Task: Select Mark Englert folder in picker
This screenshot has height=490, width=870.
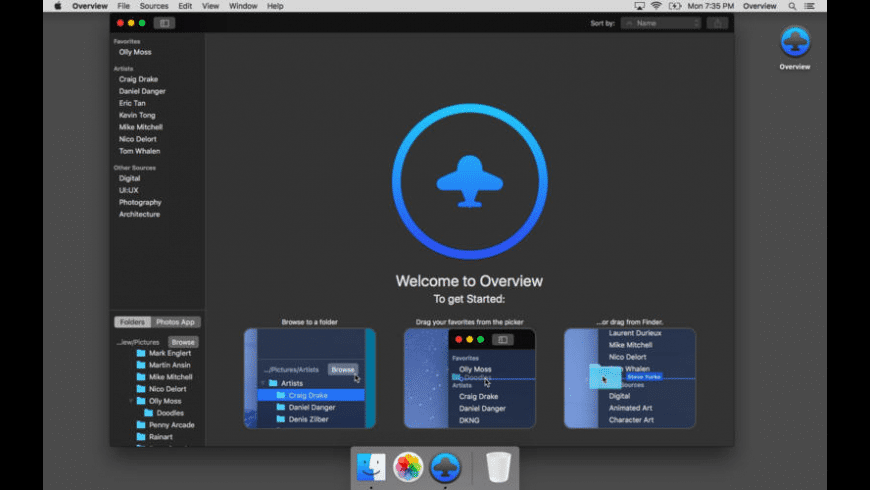Action: (x=164, y=353)
